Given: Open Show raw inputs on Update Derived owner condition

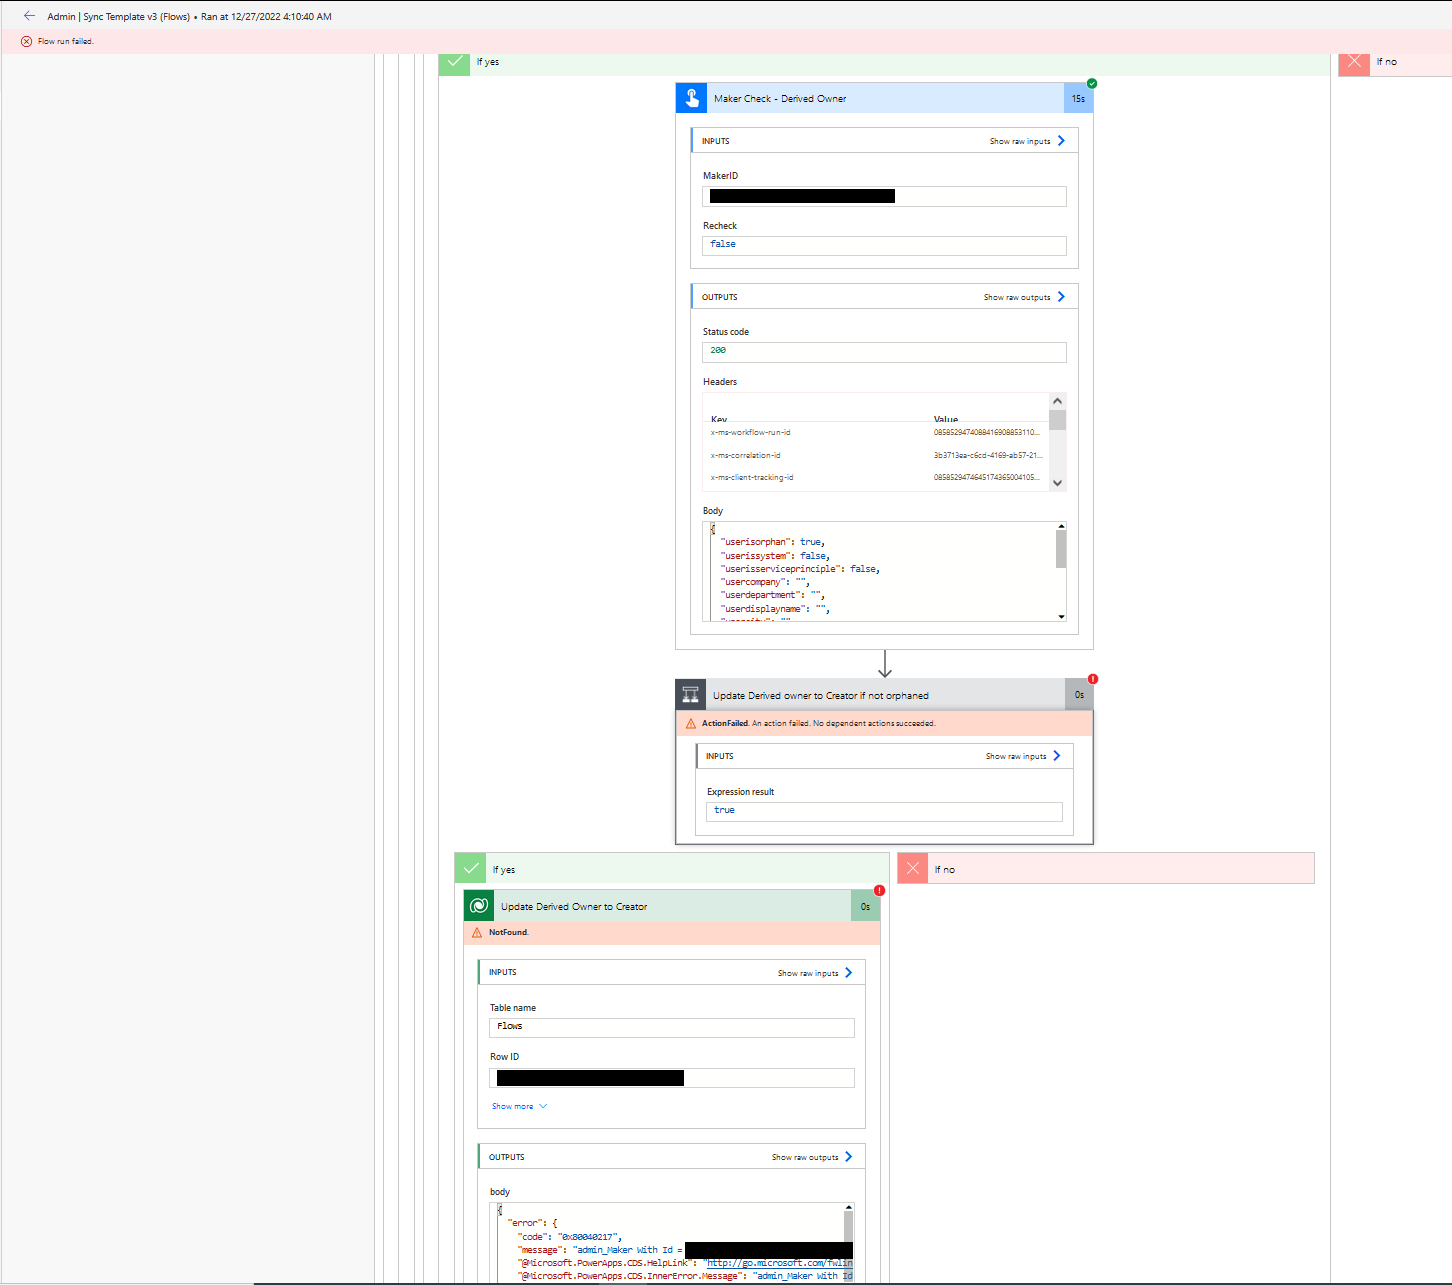Looking at the screenshot, I should point(1021,756).
